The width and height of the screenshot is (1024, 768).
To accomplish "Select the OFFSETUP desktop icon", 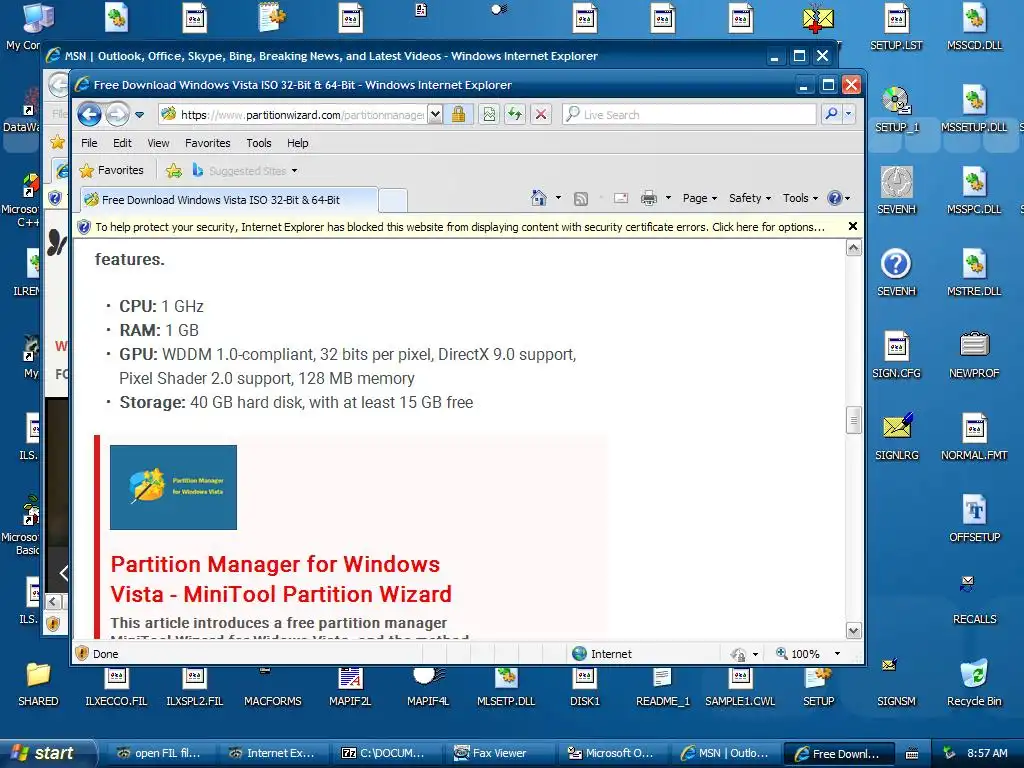I will [x=974, y=519].
